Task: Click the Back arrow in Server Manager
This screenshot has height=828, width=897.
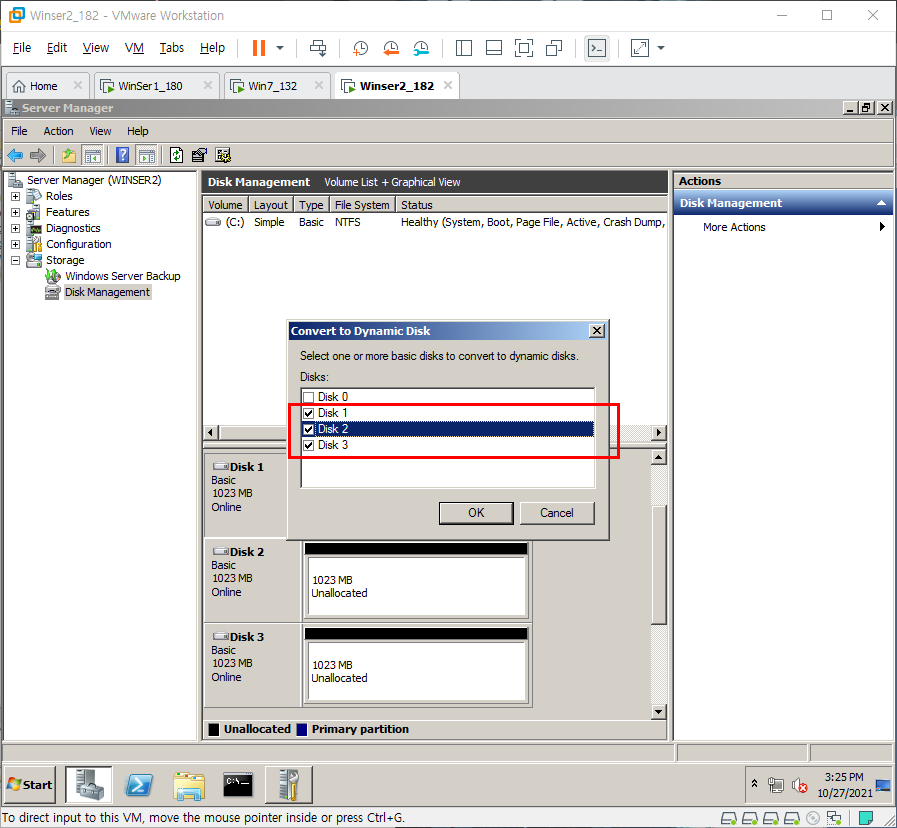Action: (15, 155)
